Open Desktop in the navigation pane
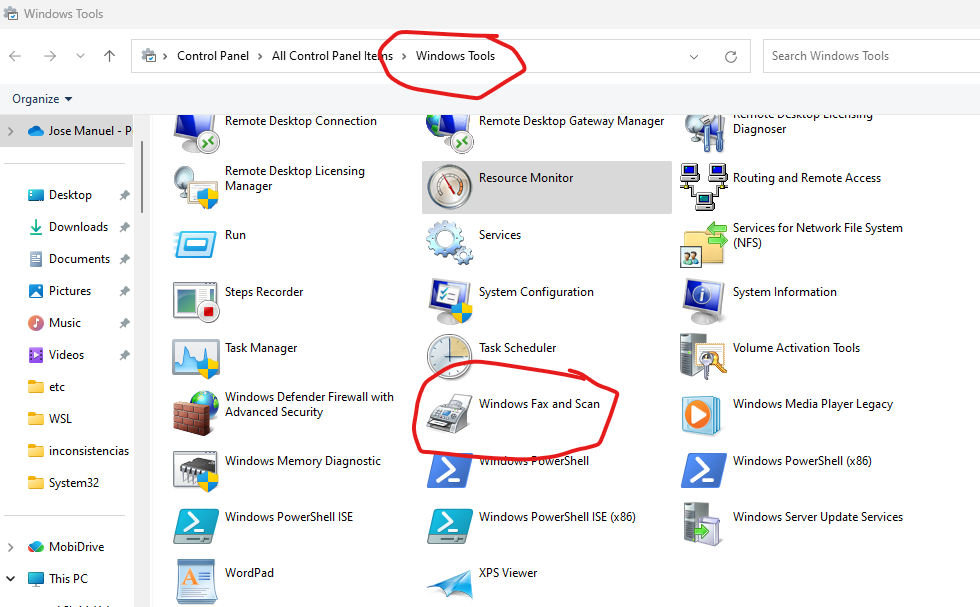 70,195
